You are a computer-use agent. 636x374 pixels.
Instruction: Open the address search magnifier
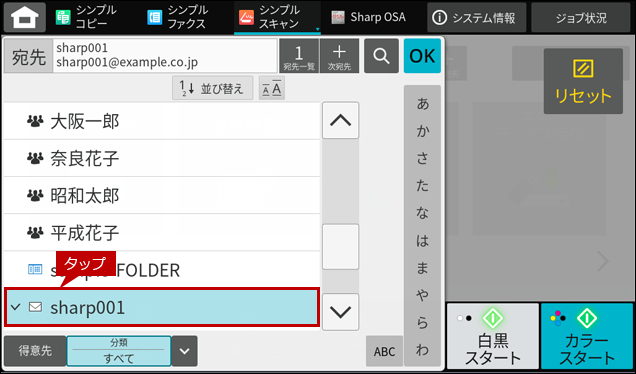(x=381, y=56)
